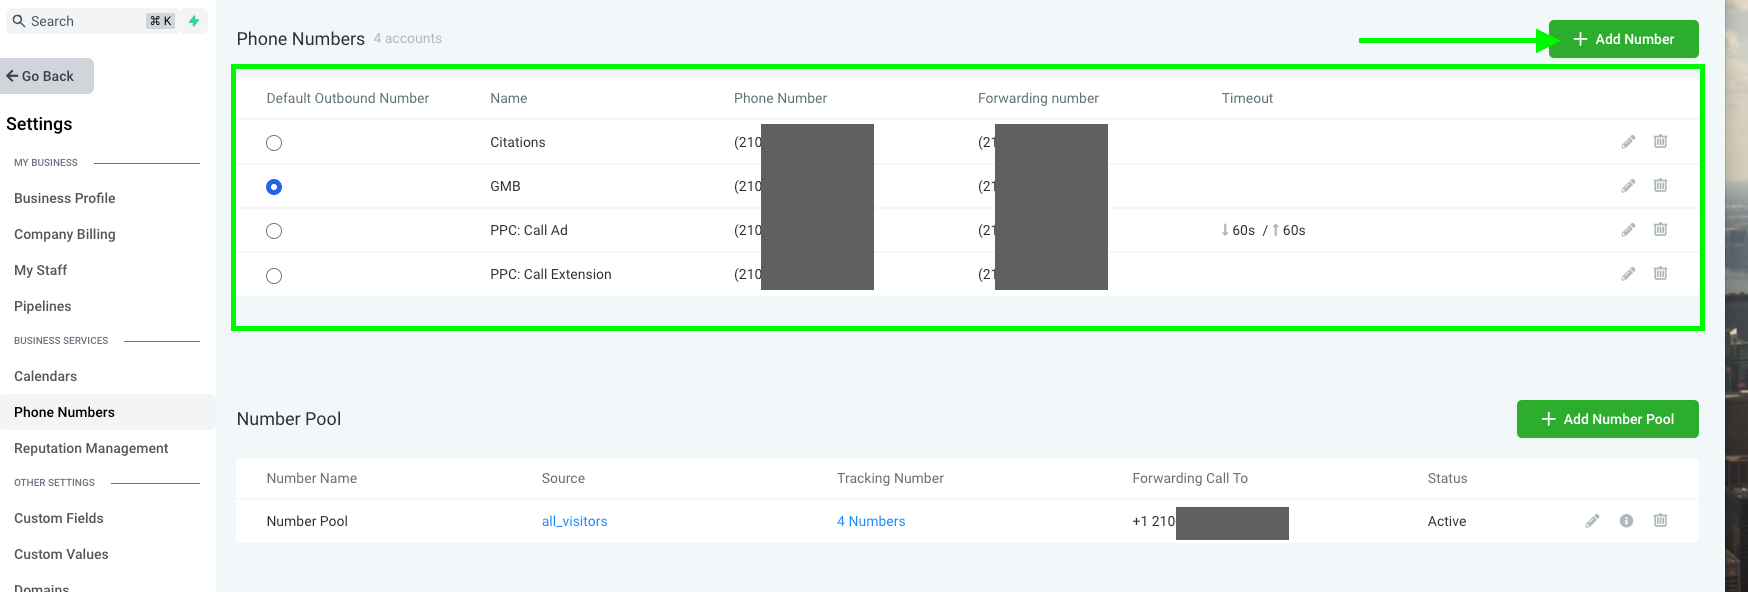Edit the Citations phone number row

pyautogui.click(x=1628, y=142)
